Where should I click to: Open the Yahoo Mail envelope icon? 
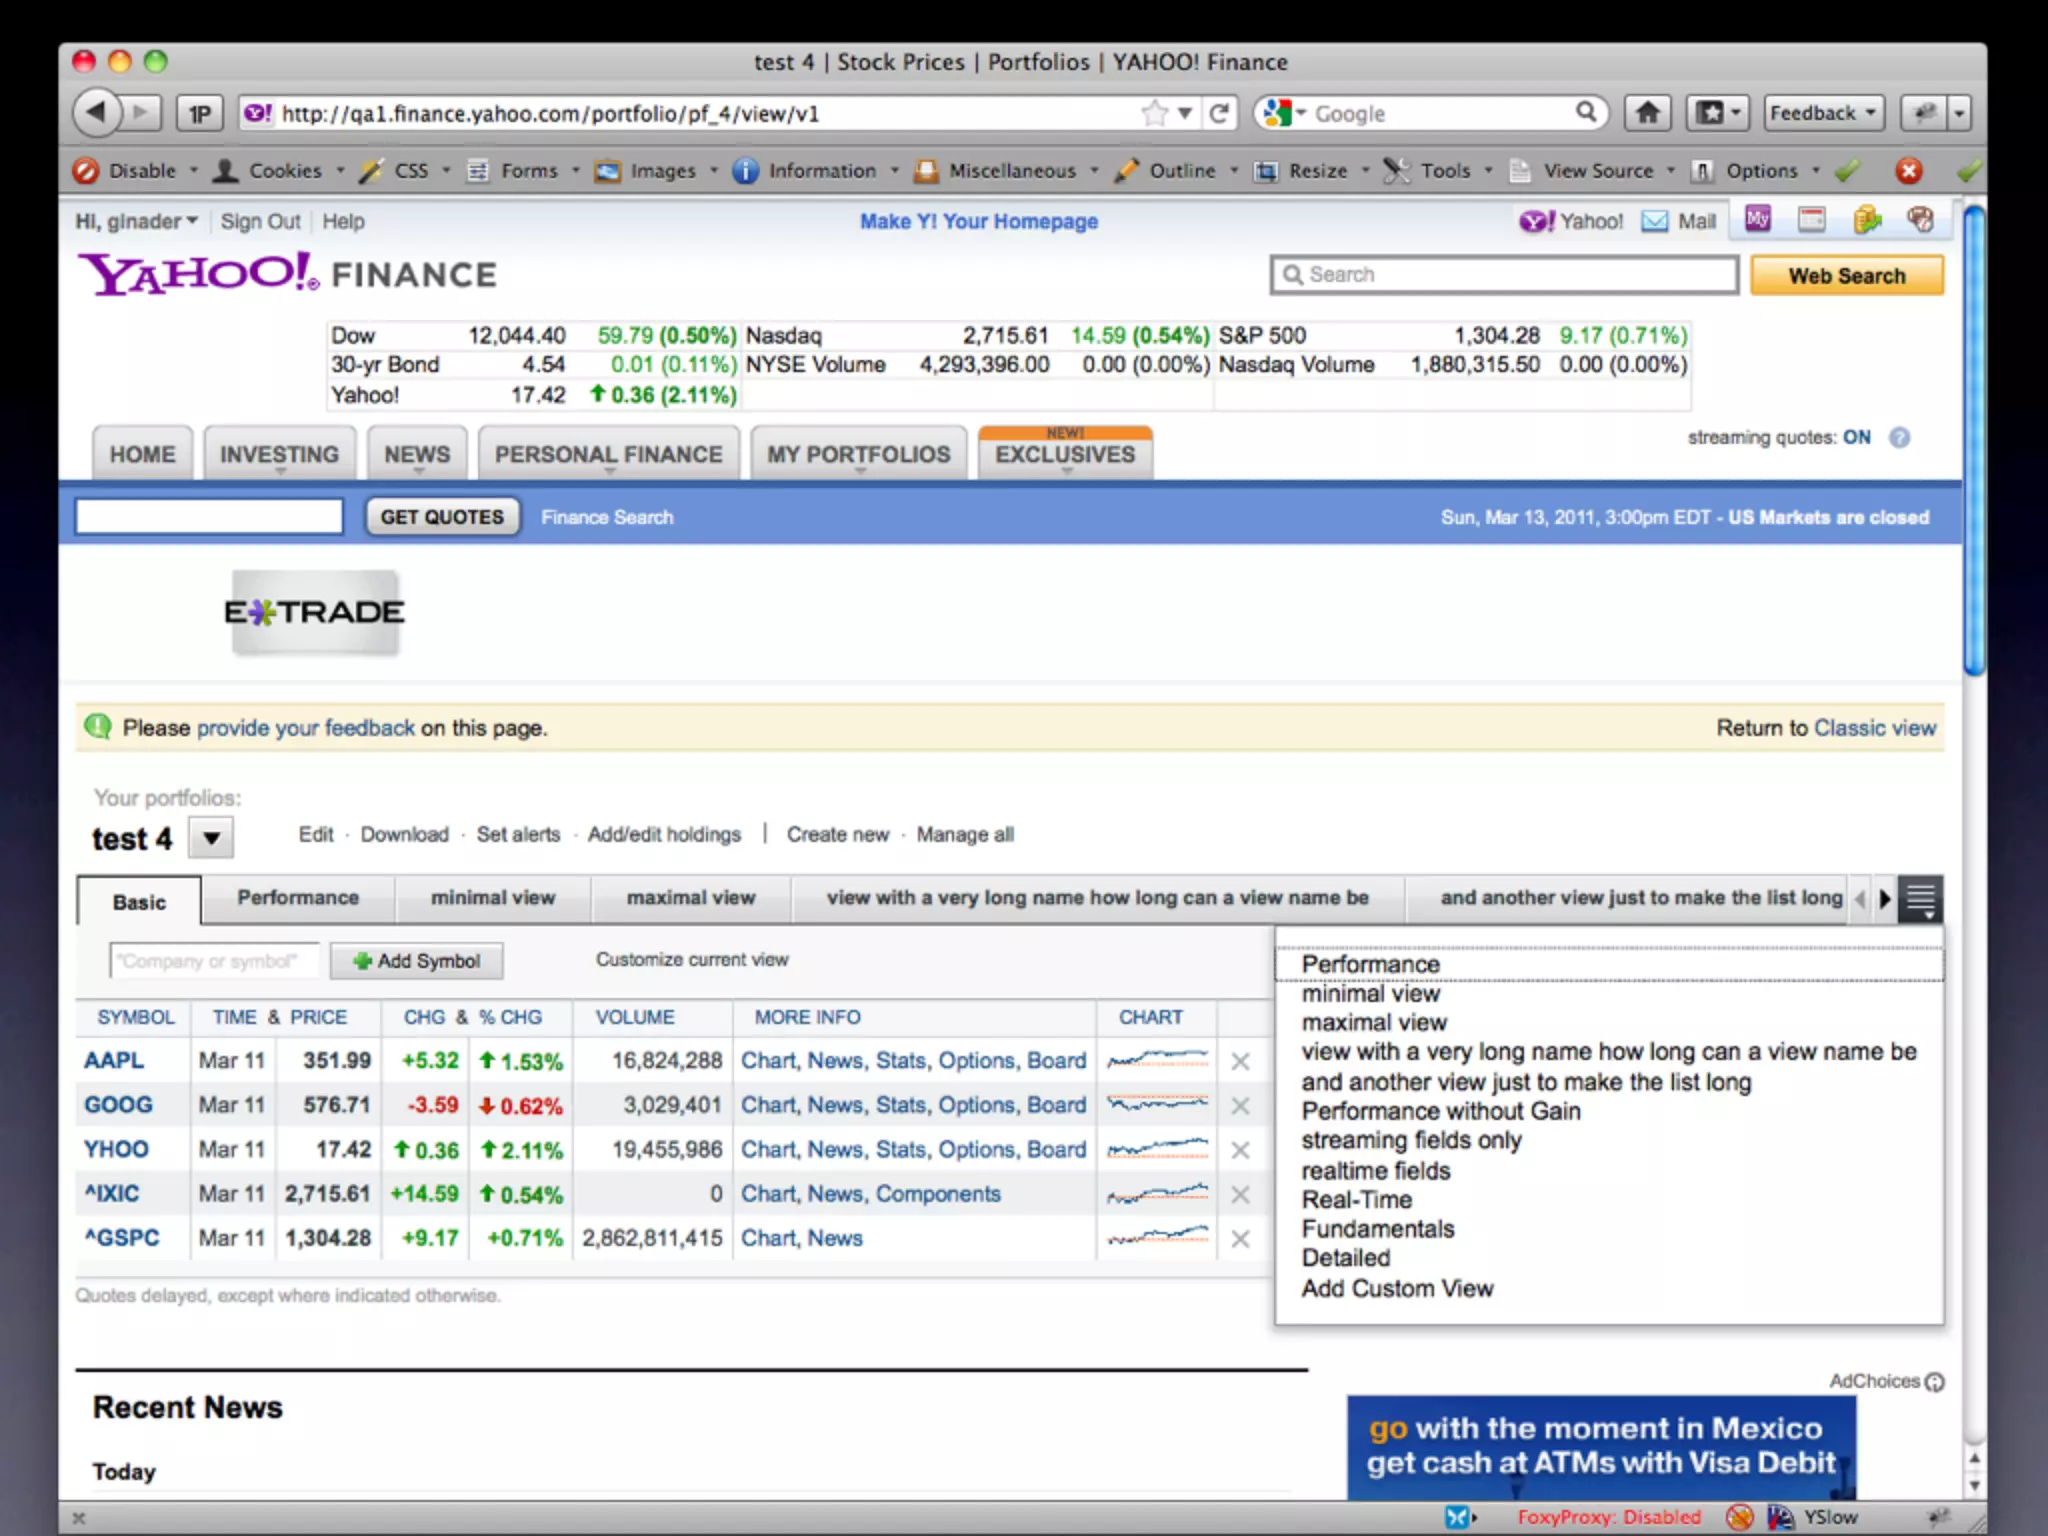pos(1655,221)
